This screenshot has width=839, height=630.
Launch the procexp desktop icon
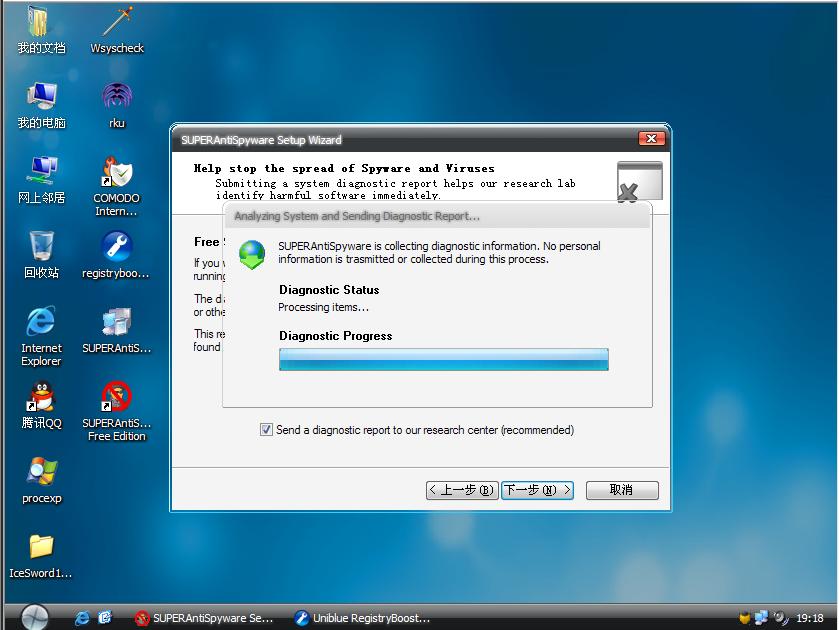(41, 481)
